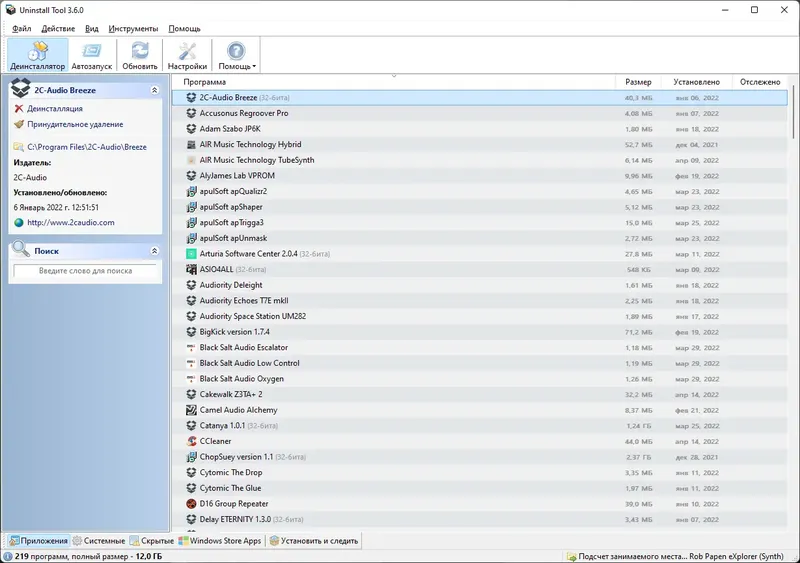
Task: Click the CCleaner icon
Action: (x=191, y=441)
